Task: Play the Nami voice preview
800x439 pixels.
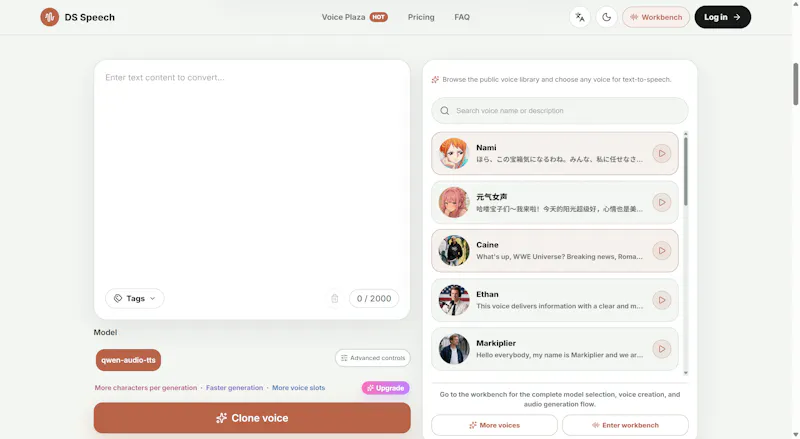Action: tap(662, 154)
